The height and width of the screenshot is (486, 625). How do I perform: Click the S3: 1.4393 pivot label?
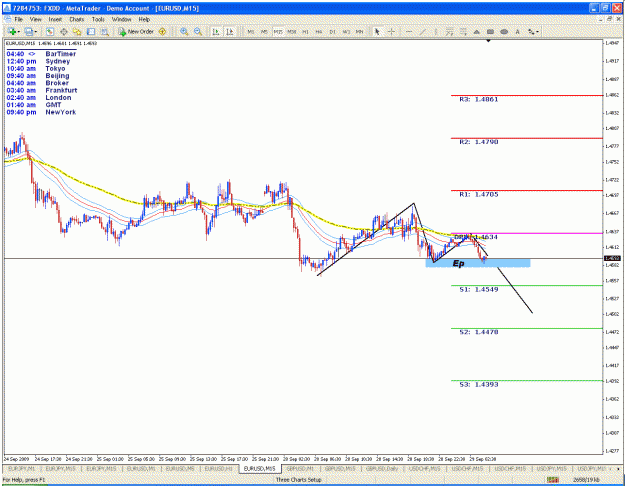tap(479, 385)
